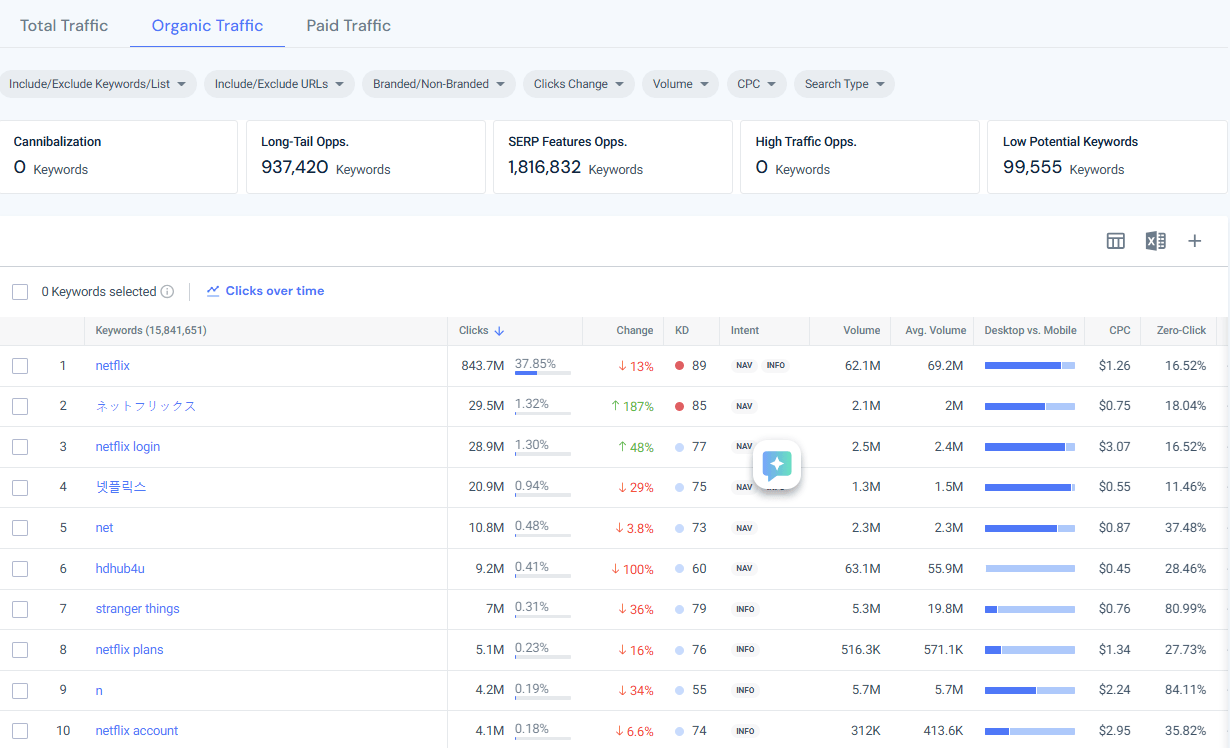Expand the Search Type filter

(844, 84)
